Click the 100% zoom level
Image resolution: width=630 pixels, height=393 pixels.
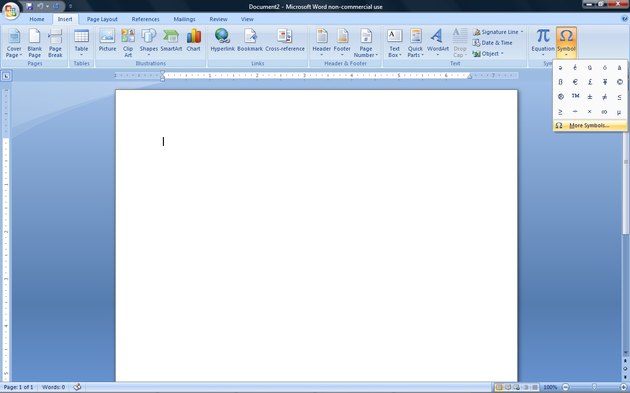click(550, 387)
